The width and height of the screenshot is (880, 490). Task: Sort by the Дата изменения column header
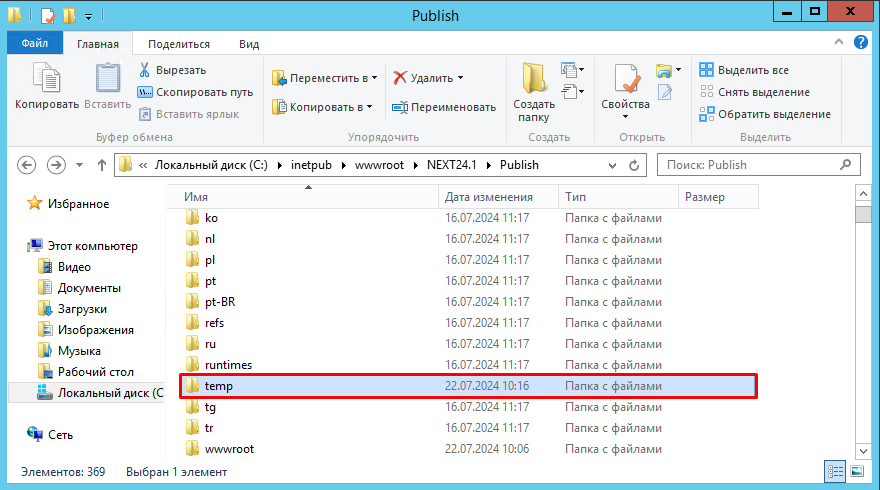click(x=498, y=197)
